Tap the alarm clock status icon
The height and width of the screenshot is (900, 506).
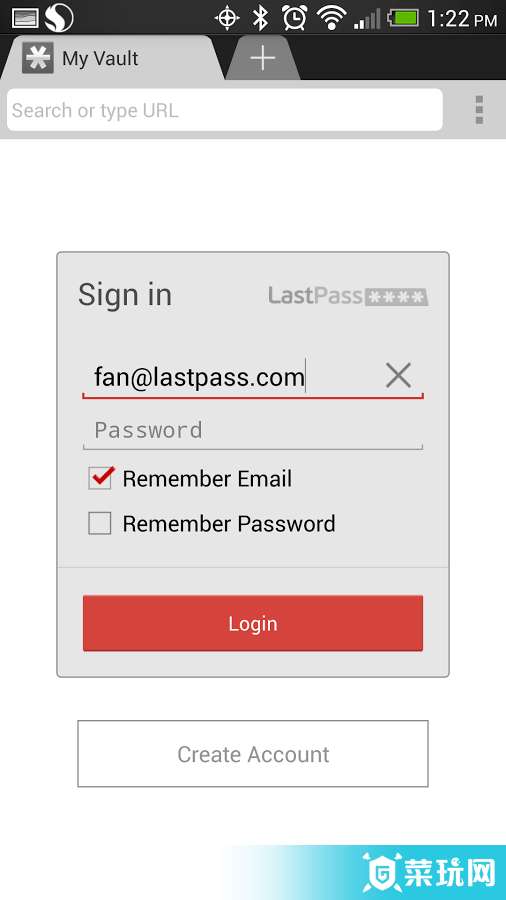(294, 18)
